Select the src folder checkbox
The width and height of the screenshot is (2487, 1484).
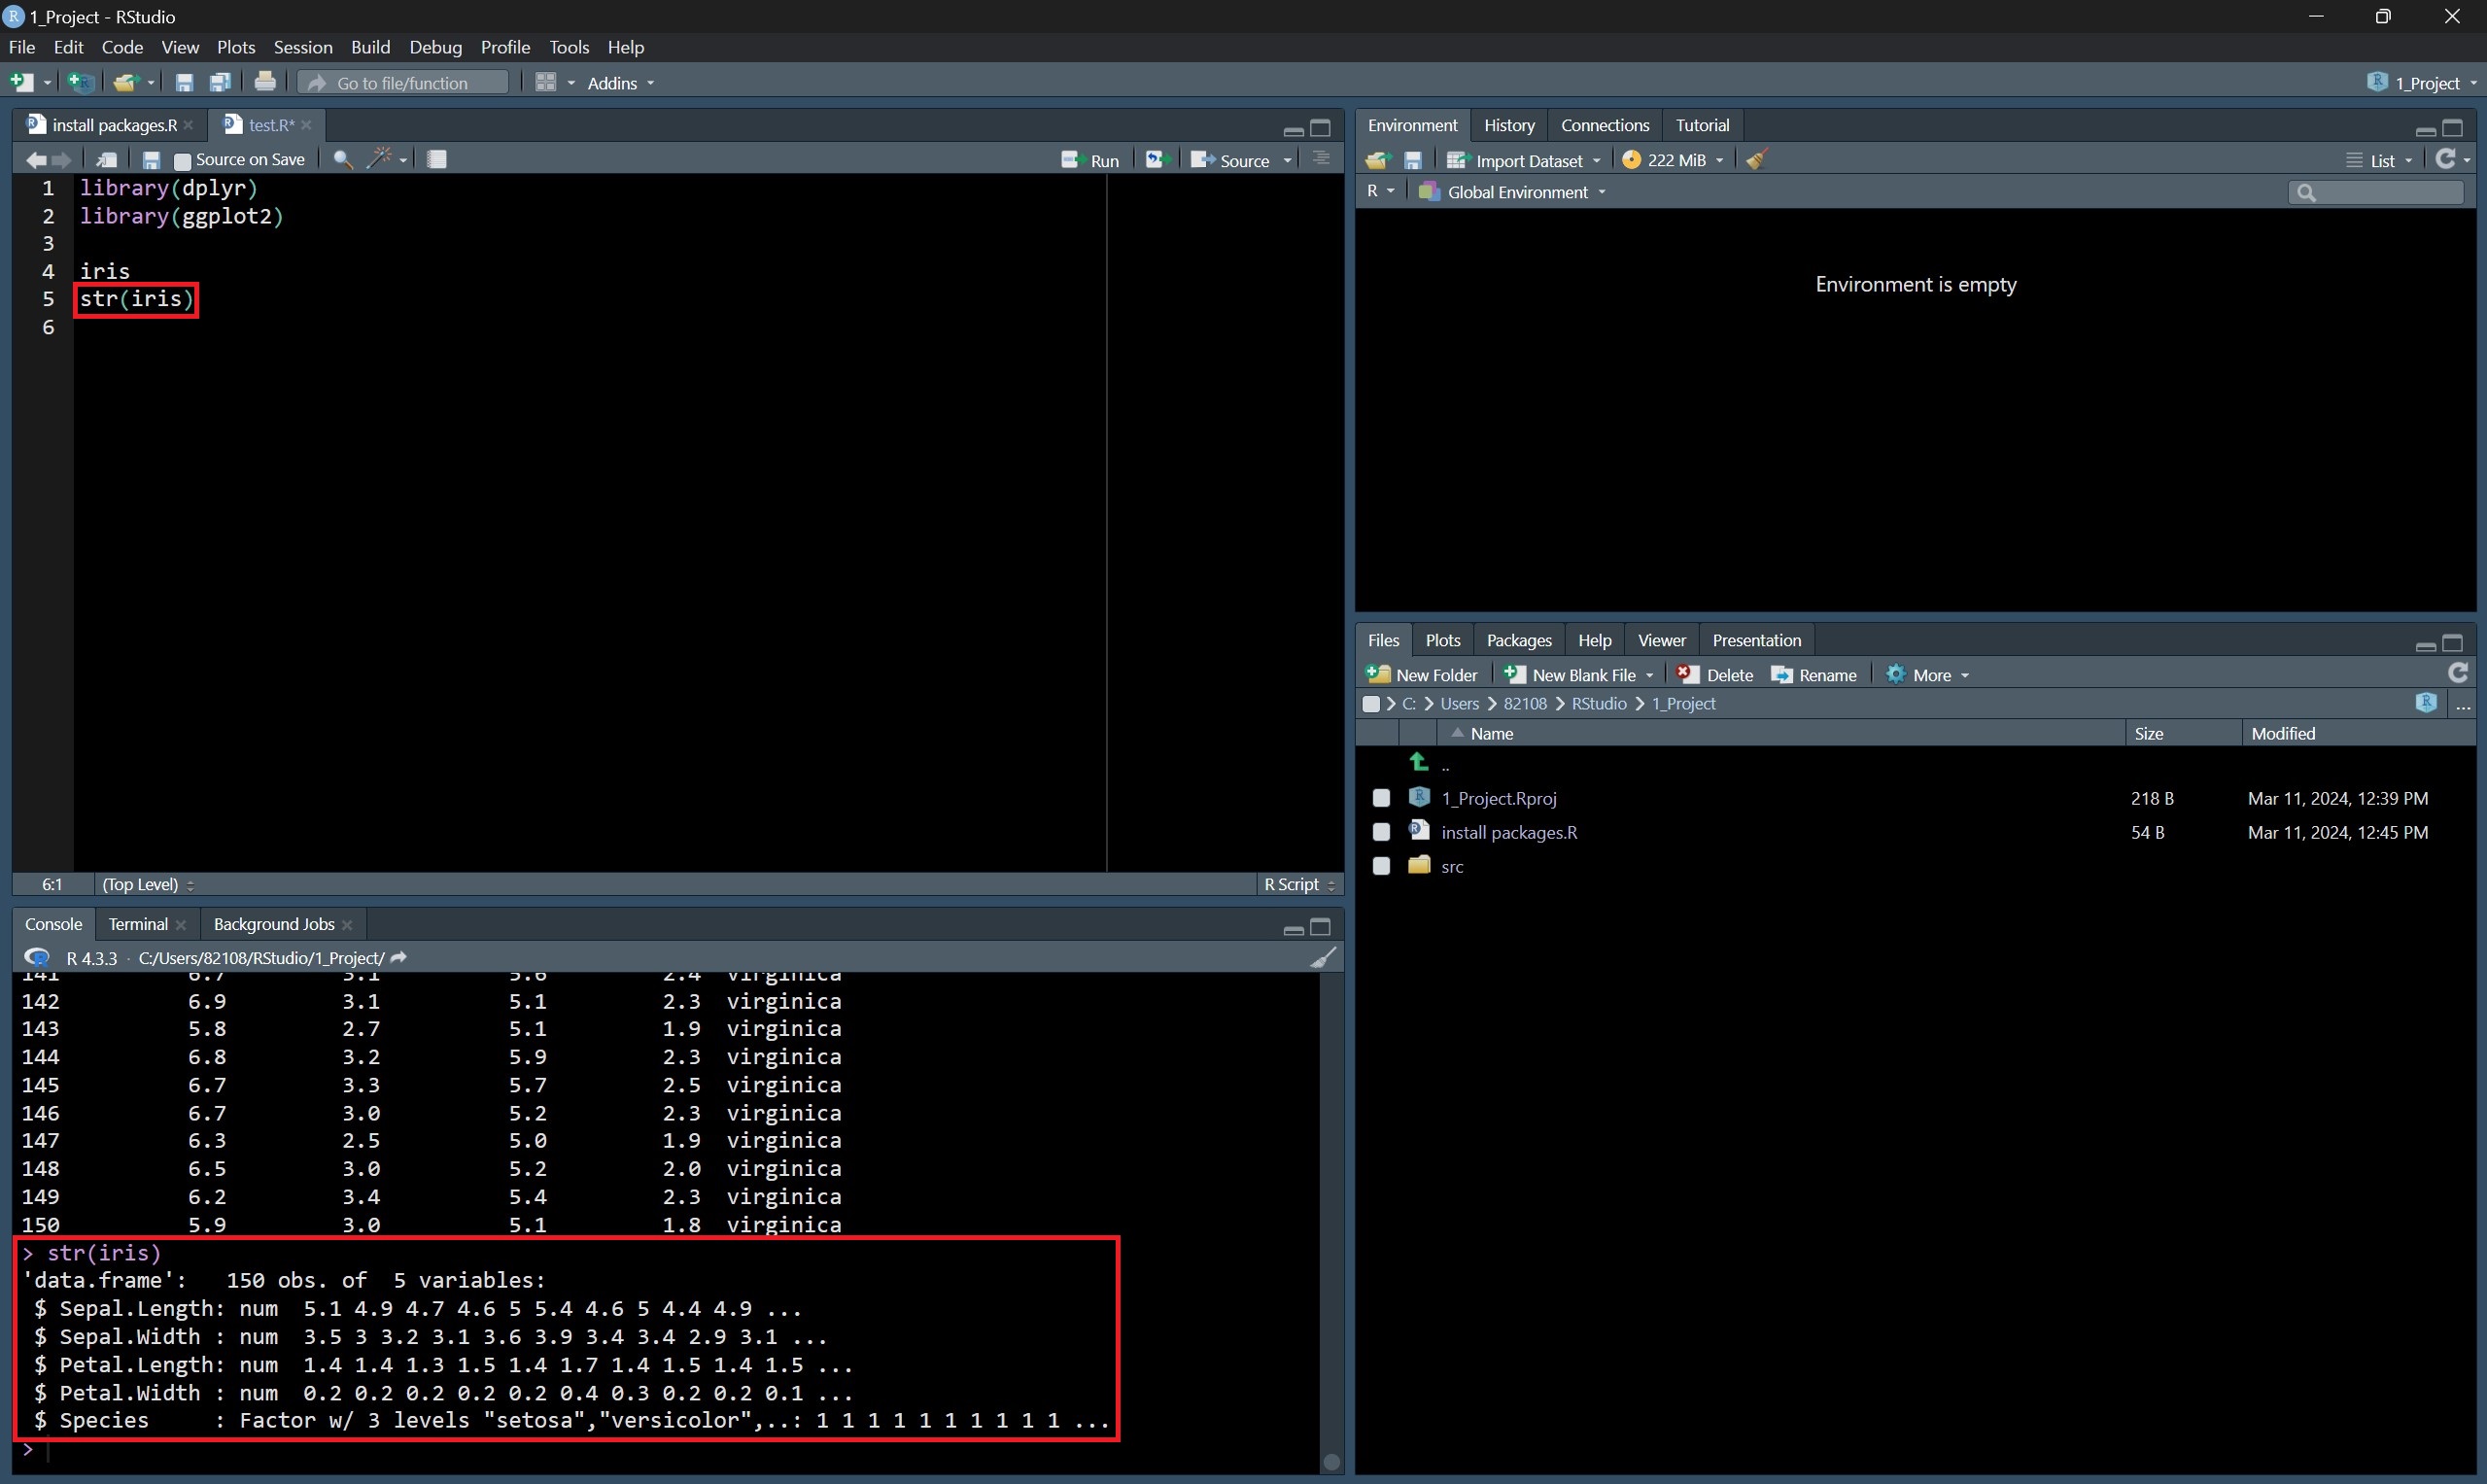click(x=1381, y=866)
